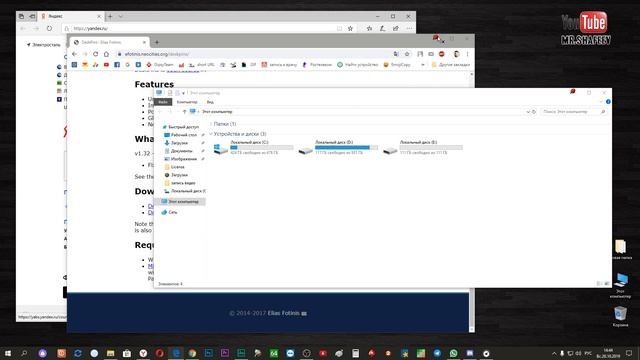Screen dimensions: 640x360
Task: Open the short URL bookmark
Action: tap(202, 64)
